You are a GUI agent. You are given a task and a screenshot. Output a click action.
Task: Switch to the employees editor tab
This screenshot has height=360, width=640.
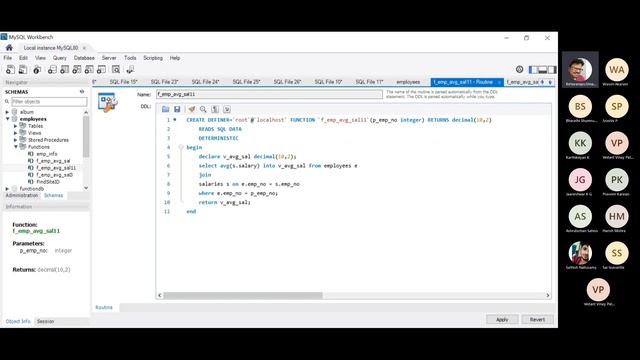[x=408, y=82]
